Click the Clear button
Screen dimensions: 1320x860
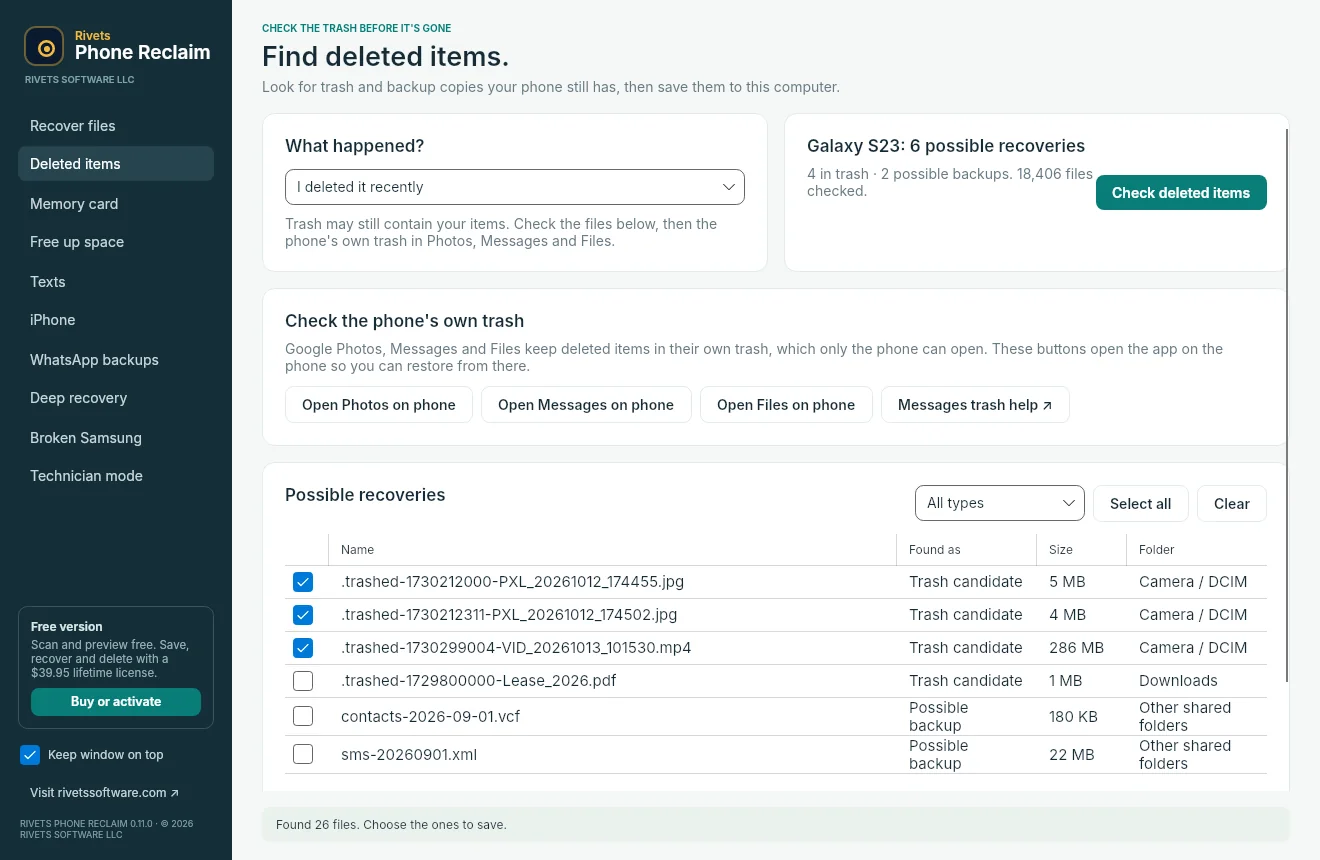click(x=1232, y=504)
